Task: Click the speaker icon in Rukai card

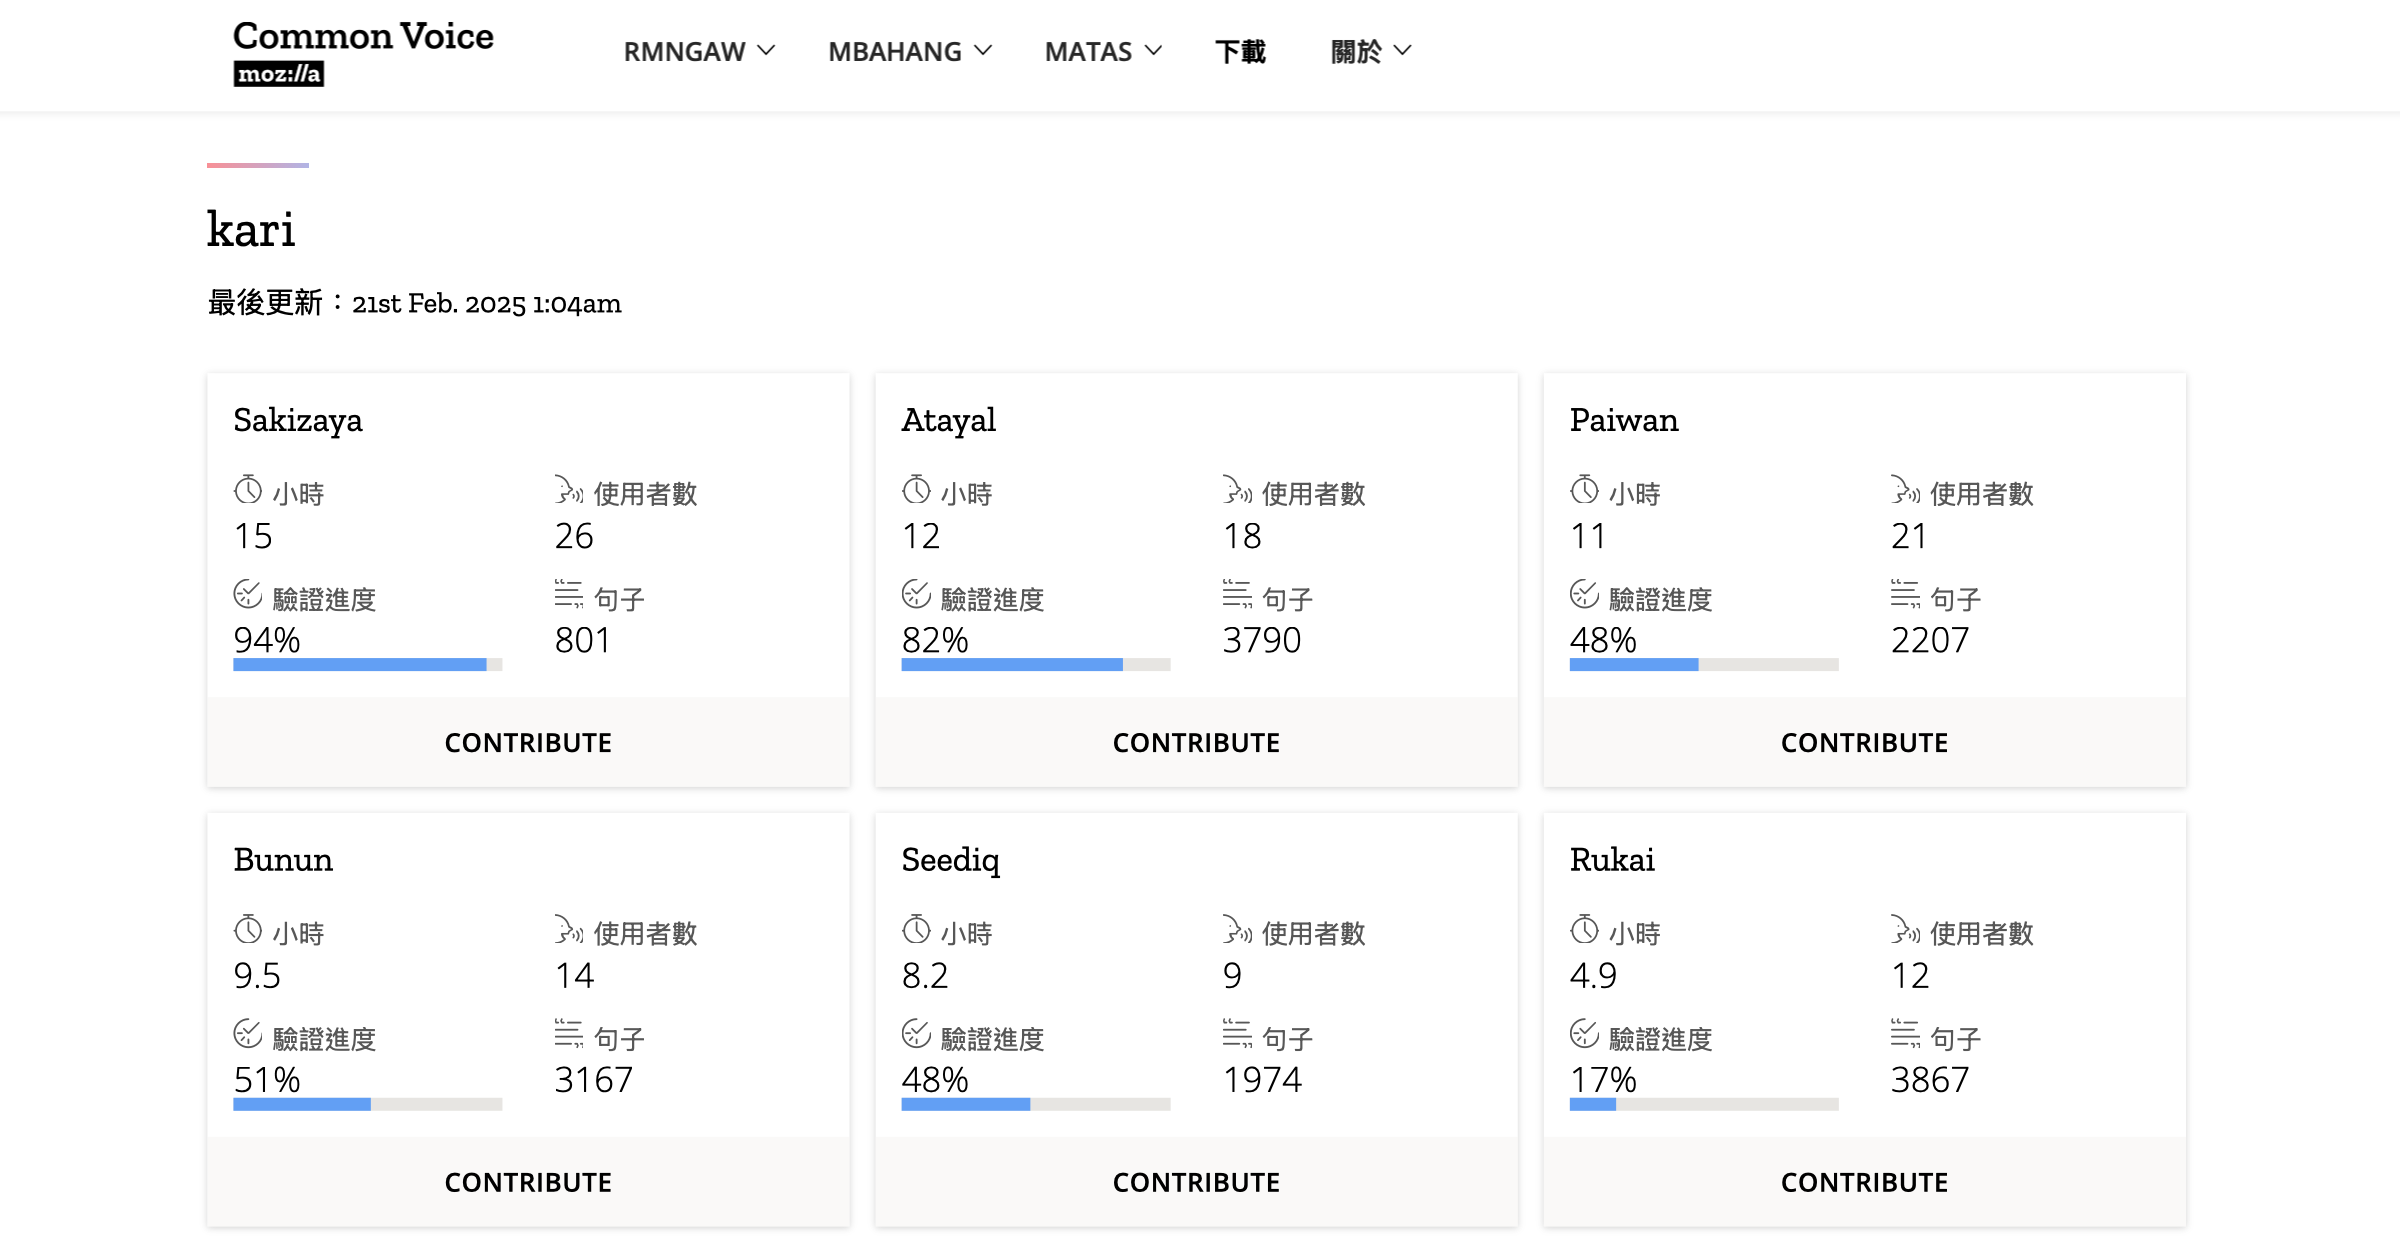Action: [x=1905, y=930]
